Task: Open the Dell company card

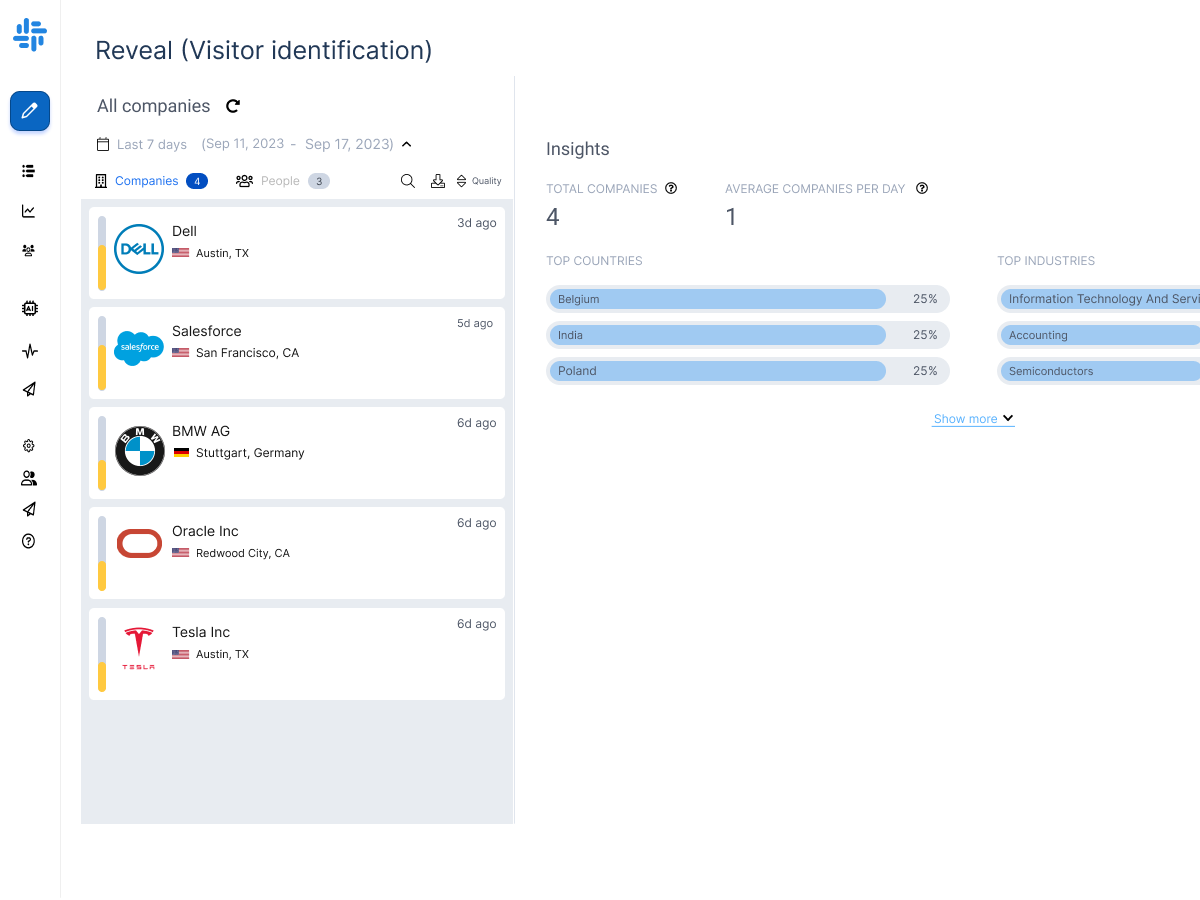Action: pos(297,253)
